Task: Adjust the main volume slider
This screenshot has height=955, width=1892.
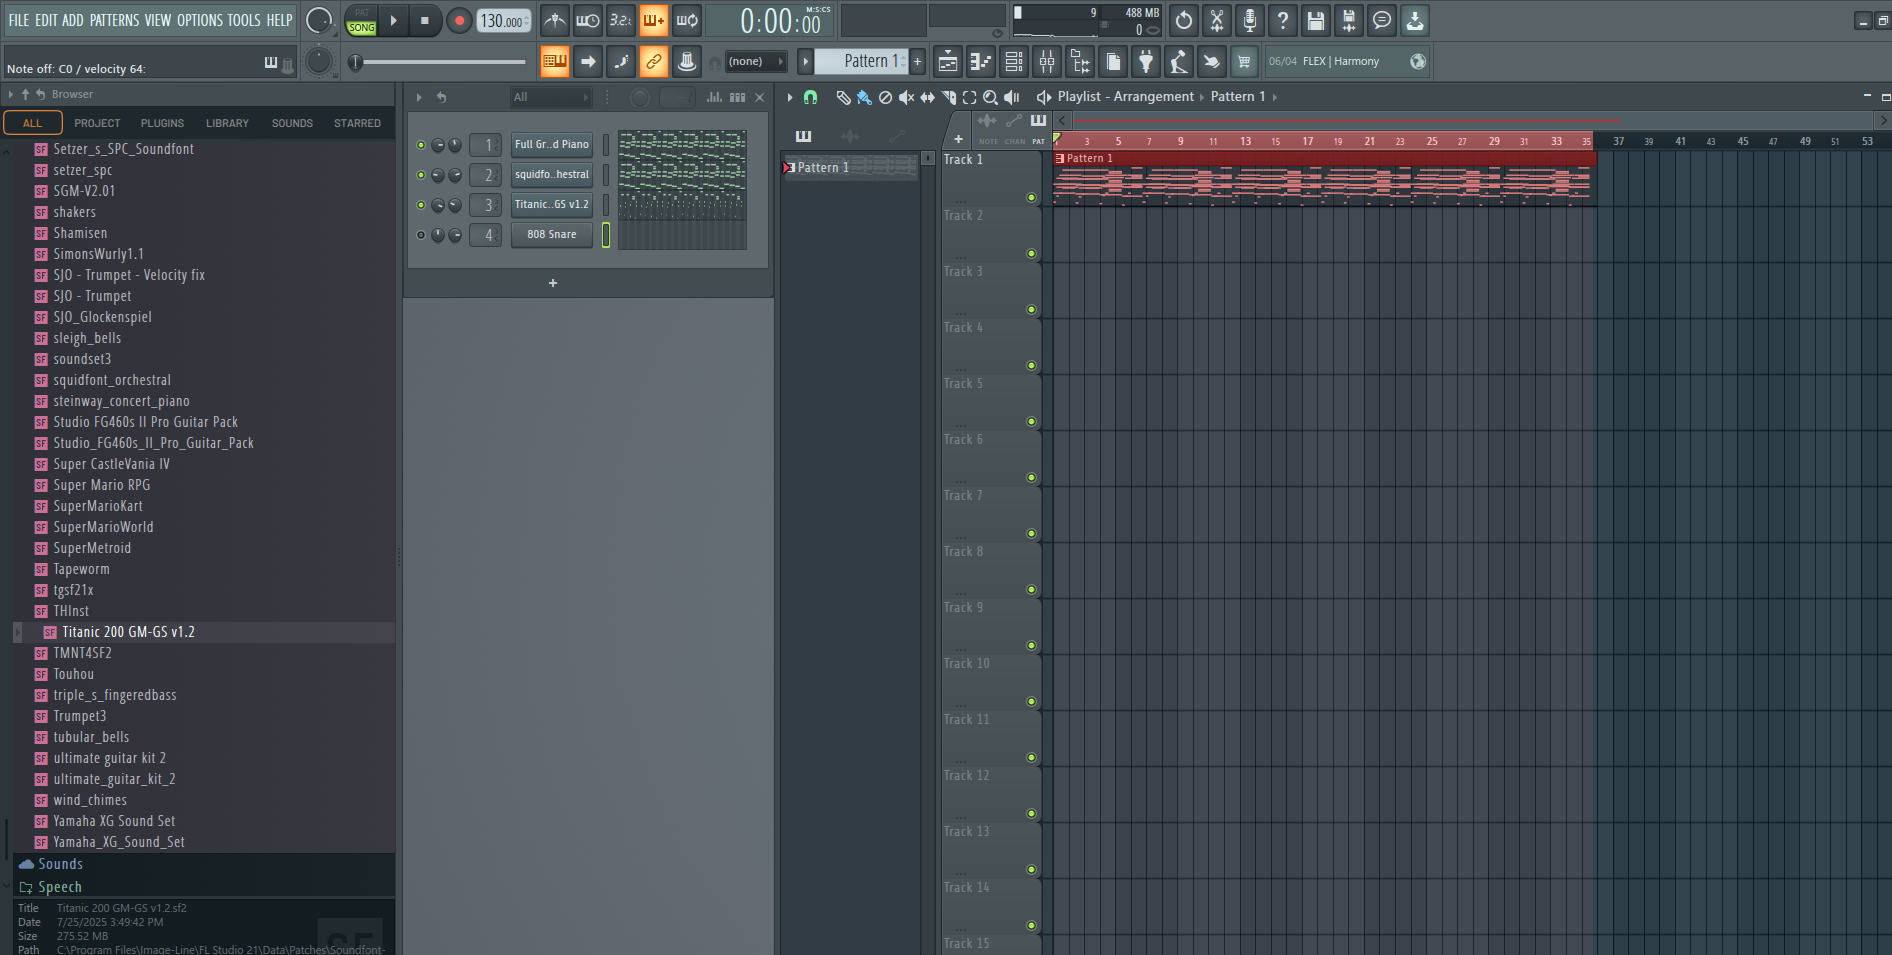Action: pos(440,62)
